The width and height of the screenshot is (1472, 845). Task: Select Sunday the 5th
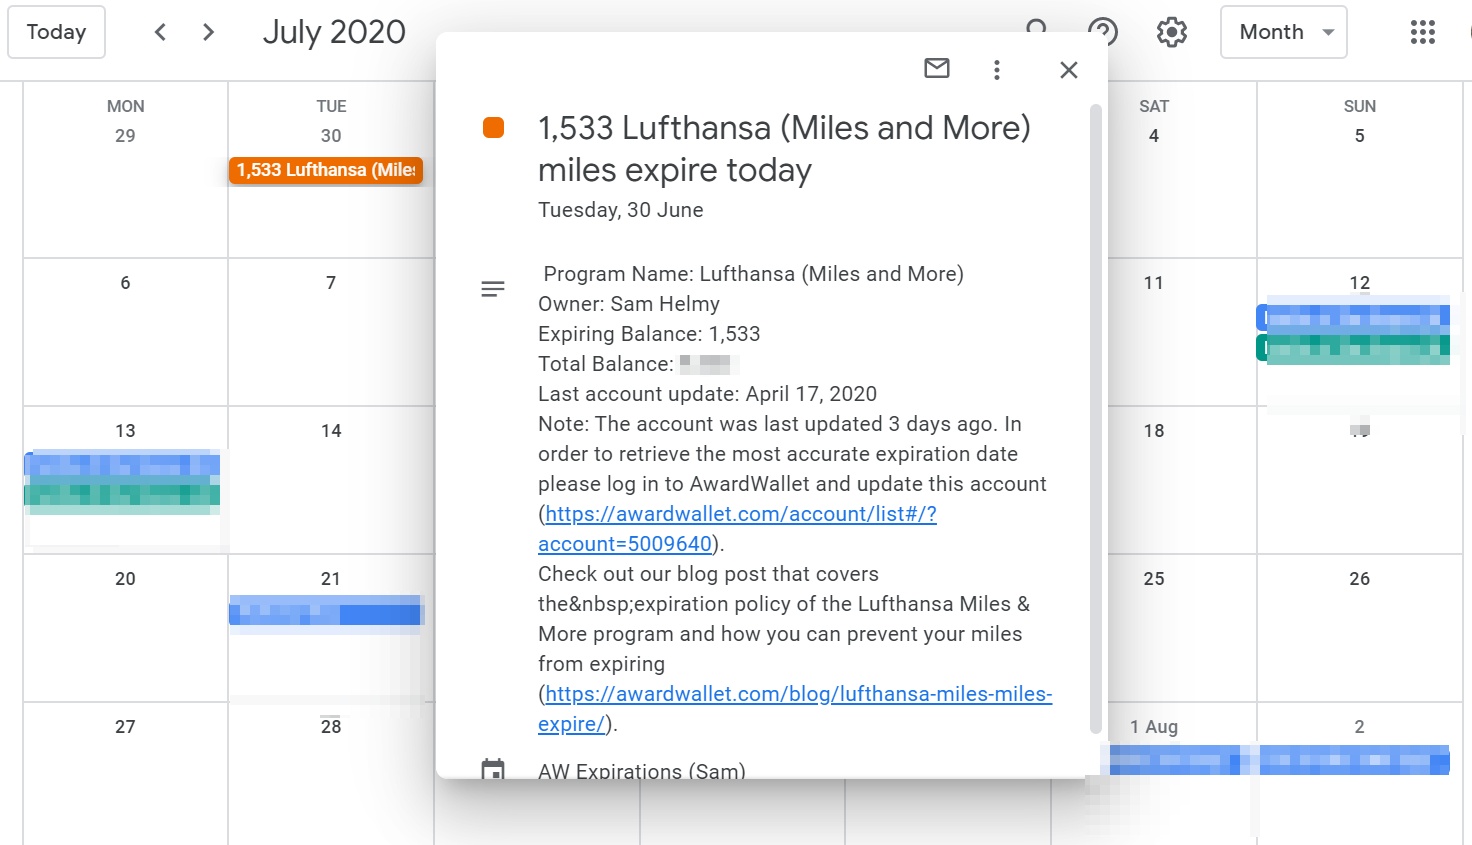coord(1360,136)
